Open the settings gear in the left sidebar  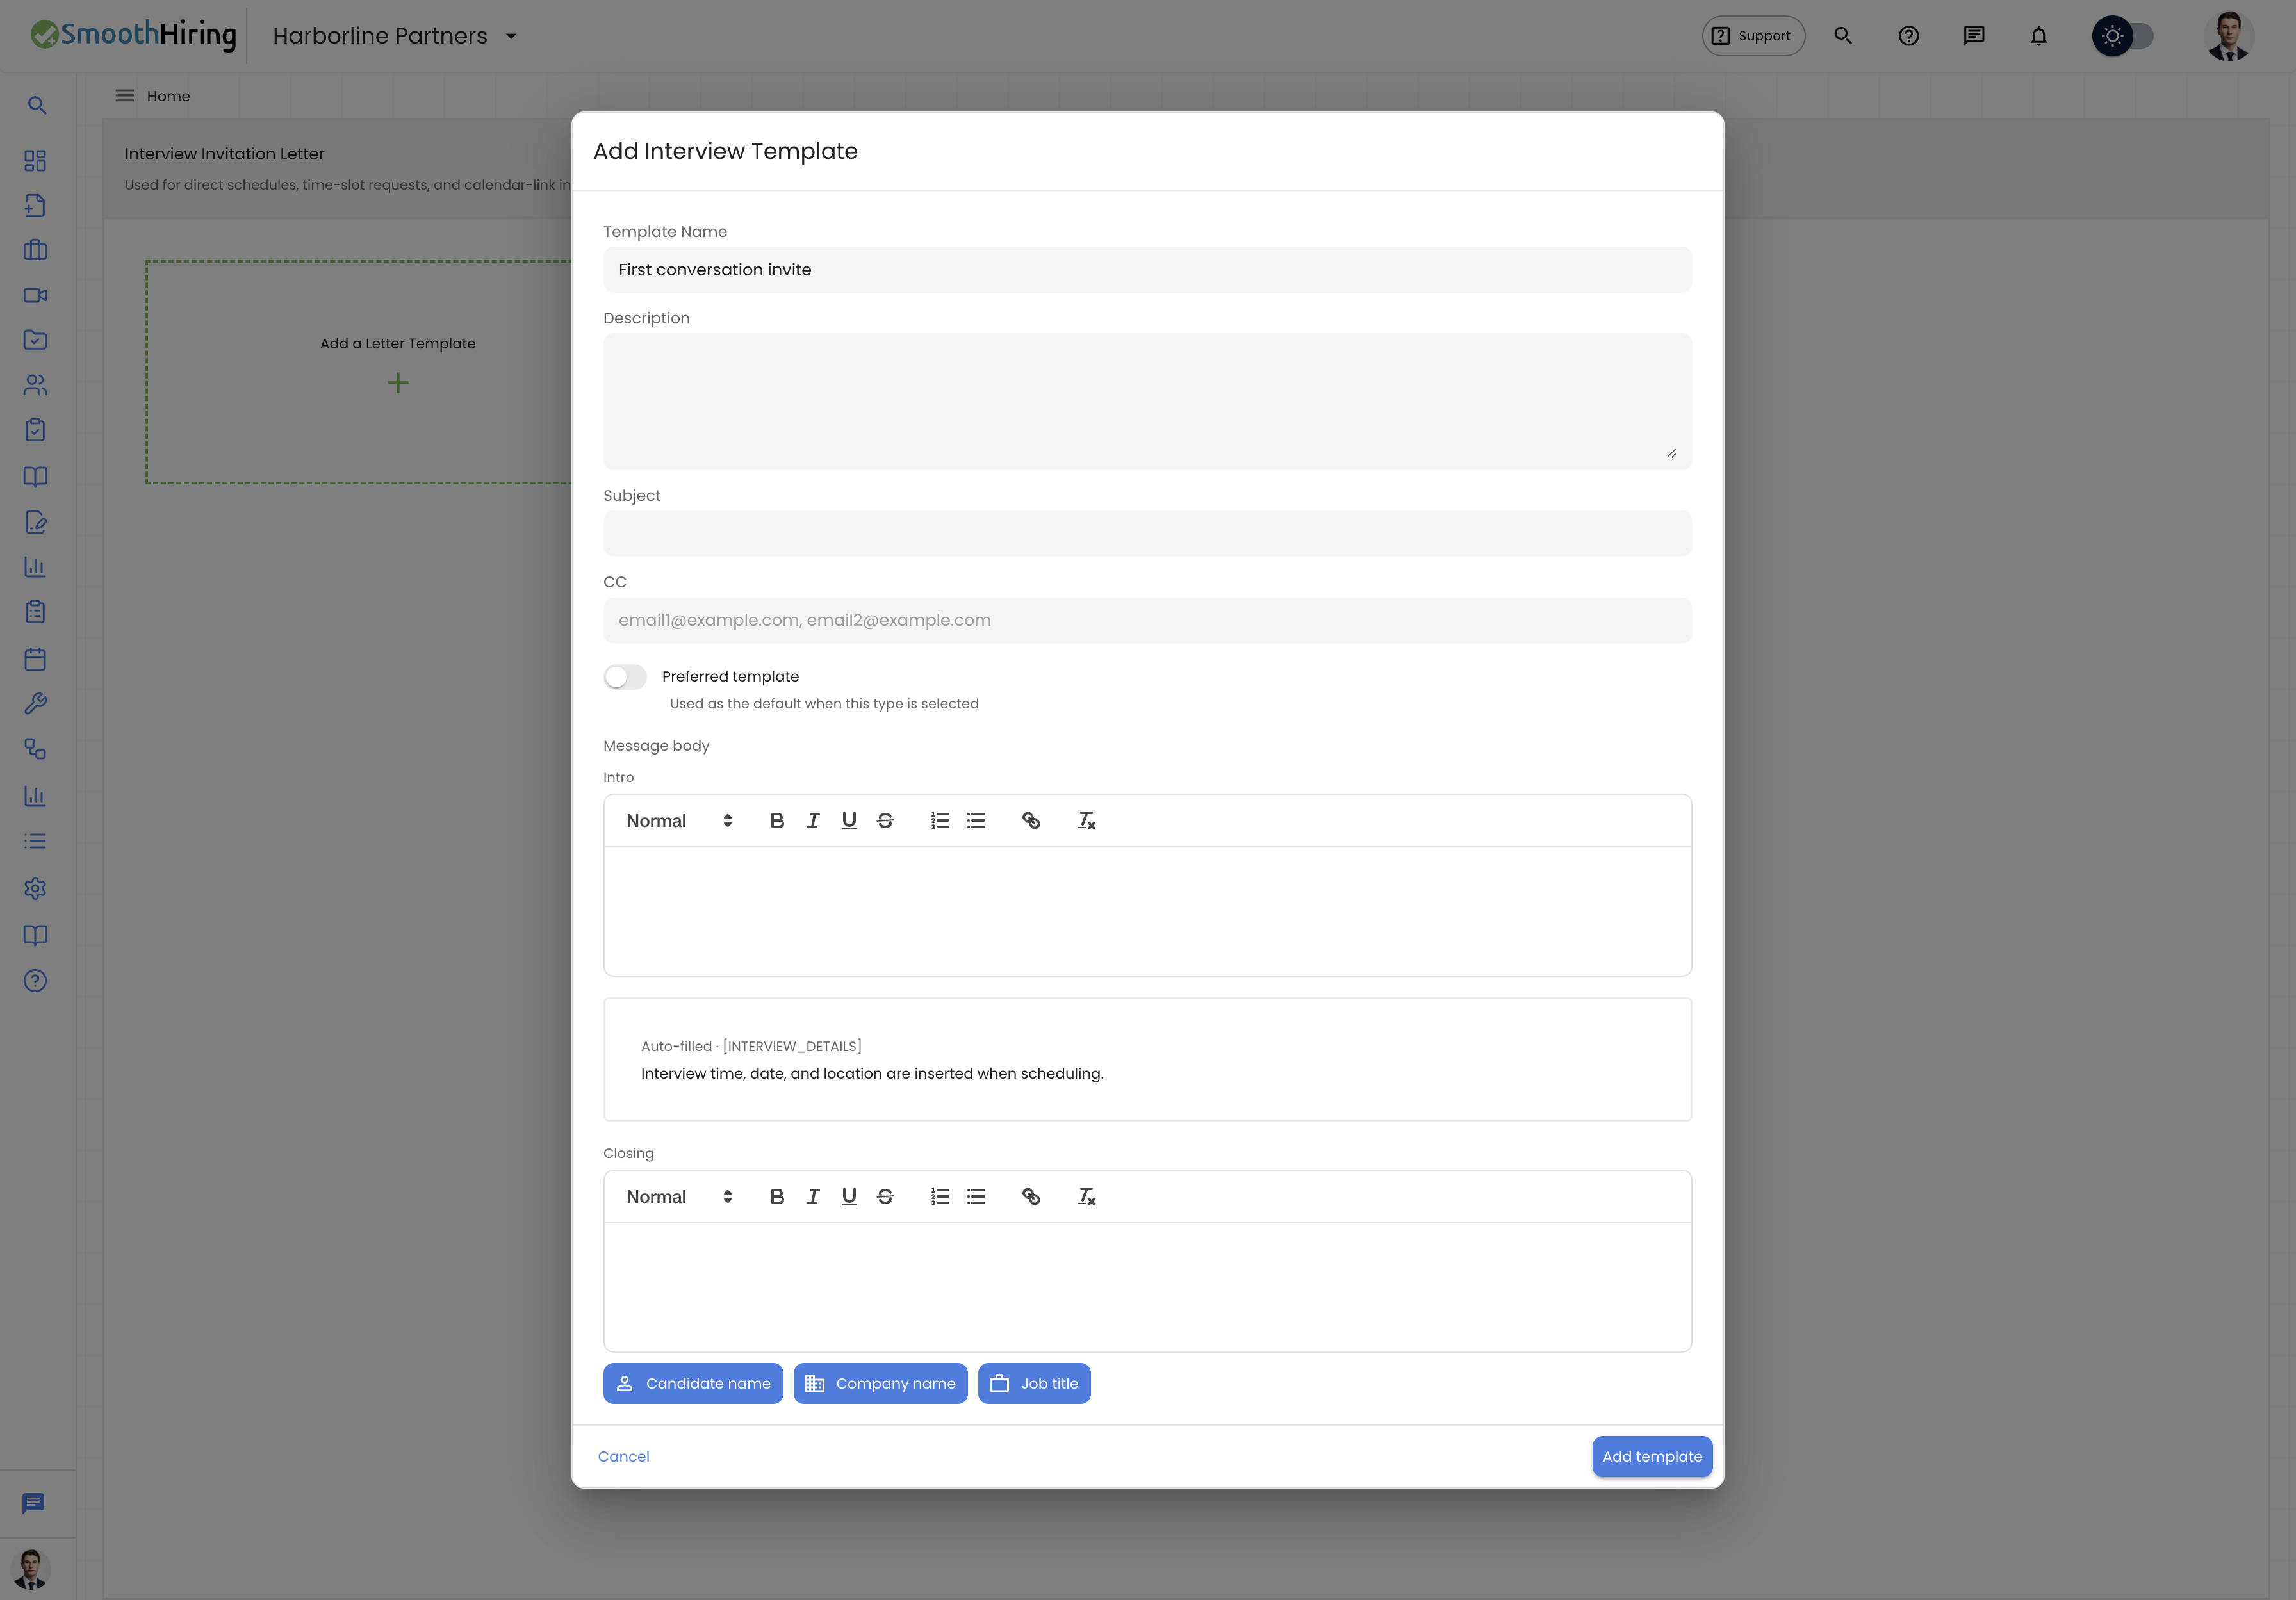point(35,888)
